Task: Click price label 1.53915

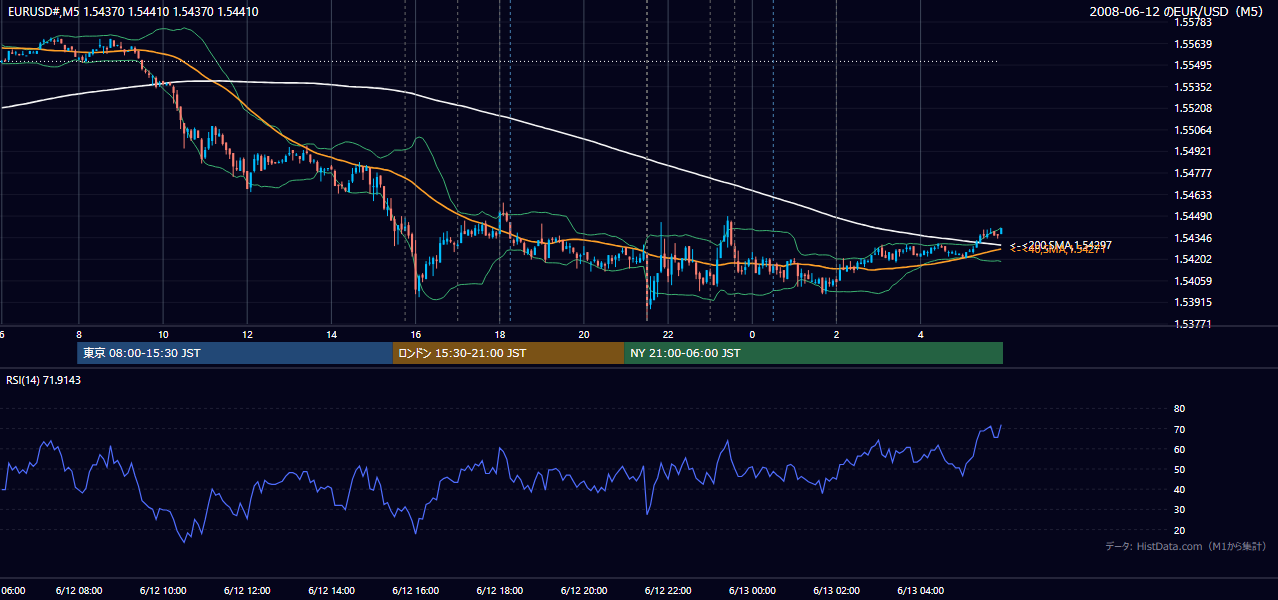Action: [1193, 302]
